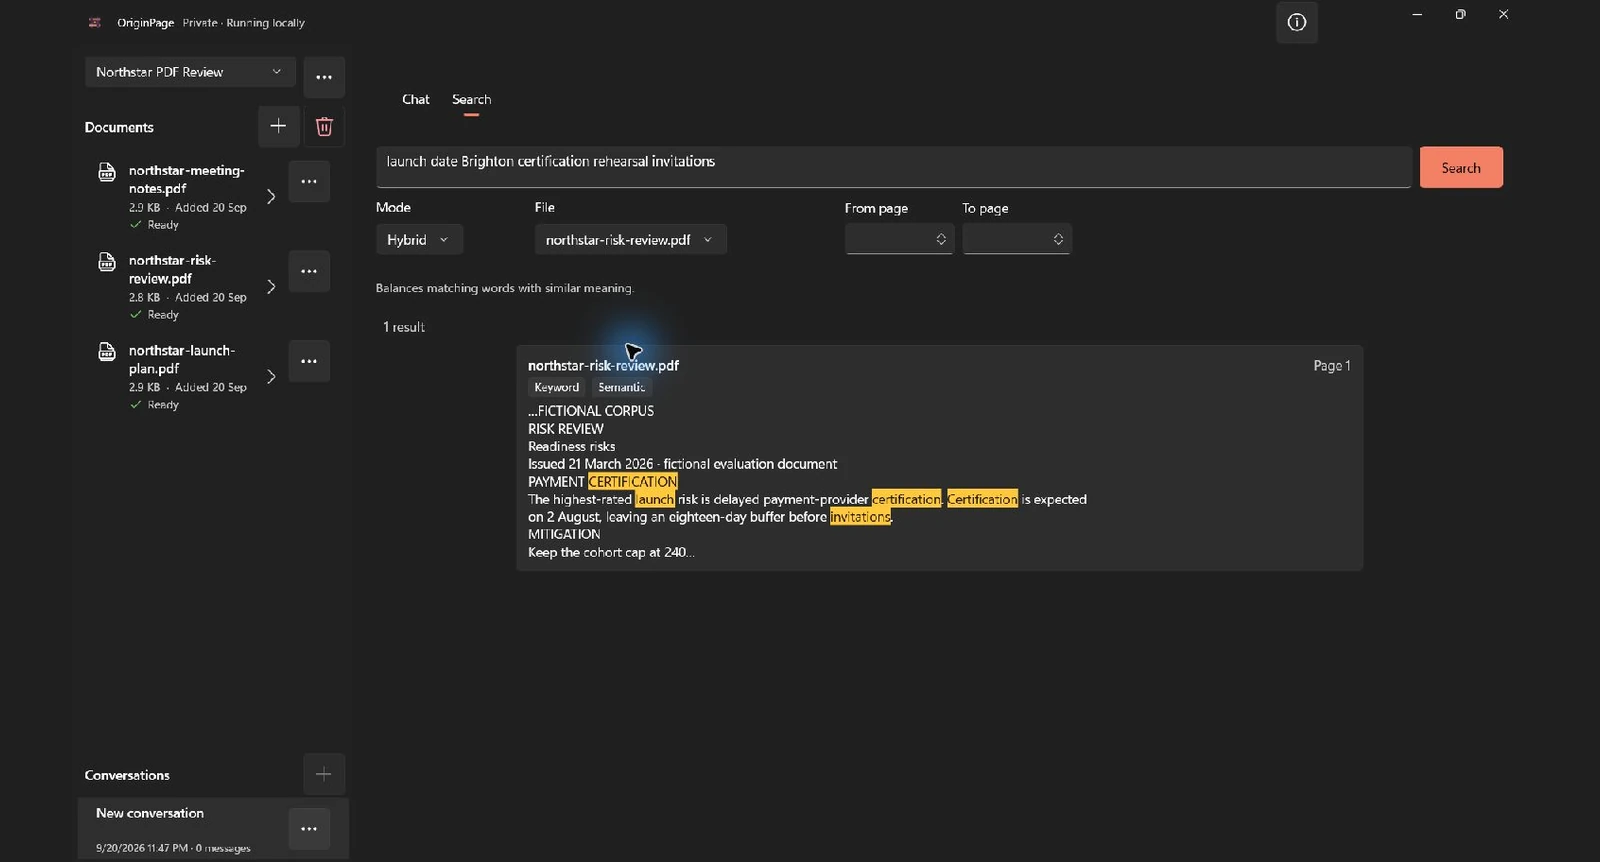Maximize the OriginPage window

click(x=1460, y=14)
